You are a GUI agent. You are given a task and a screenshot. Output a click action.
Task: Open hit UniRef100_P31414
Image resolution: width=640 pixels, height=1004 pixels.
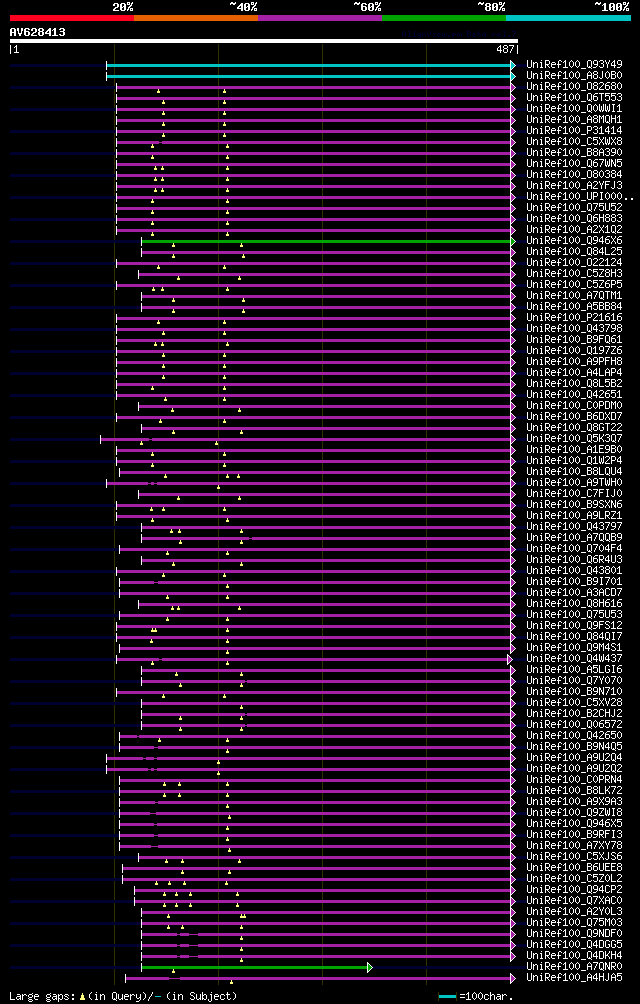pyautogui.click(x=574, y=131)
